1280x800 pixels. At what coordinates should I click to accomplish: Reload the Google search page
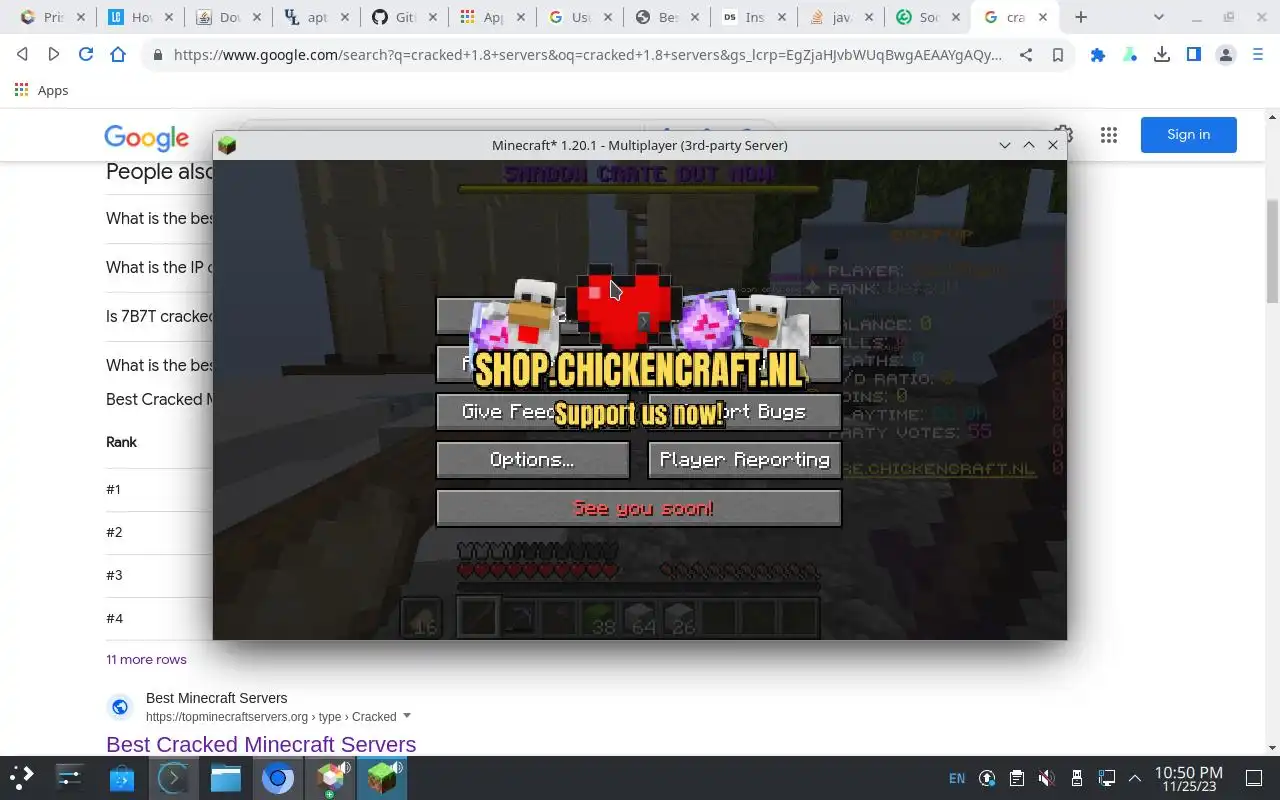(86, 55)
